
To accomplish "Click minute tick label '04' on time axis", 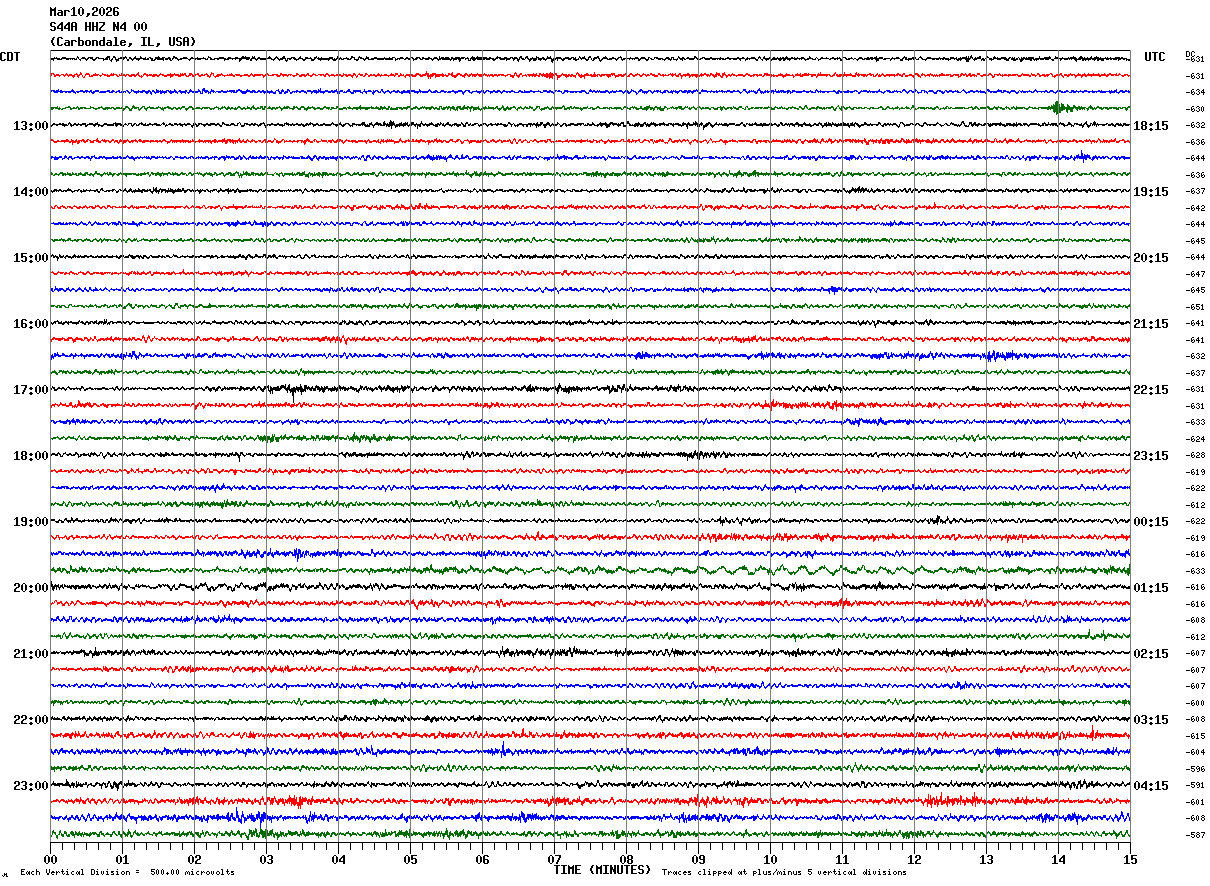I will tap(338, 859).
